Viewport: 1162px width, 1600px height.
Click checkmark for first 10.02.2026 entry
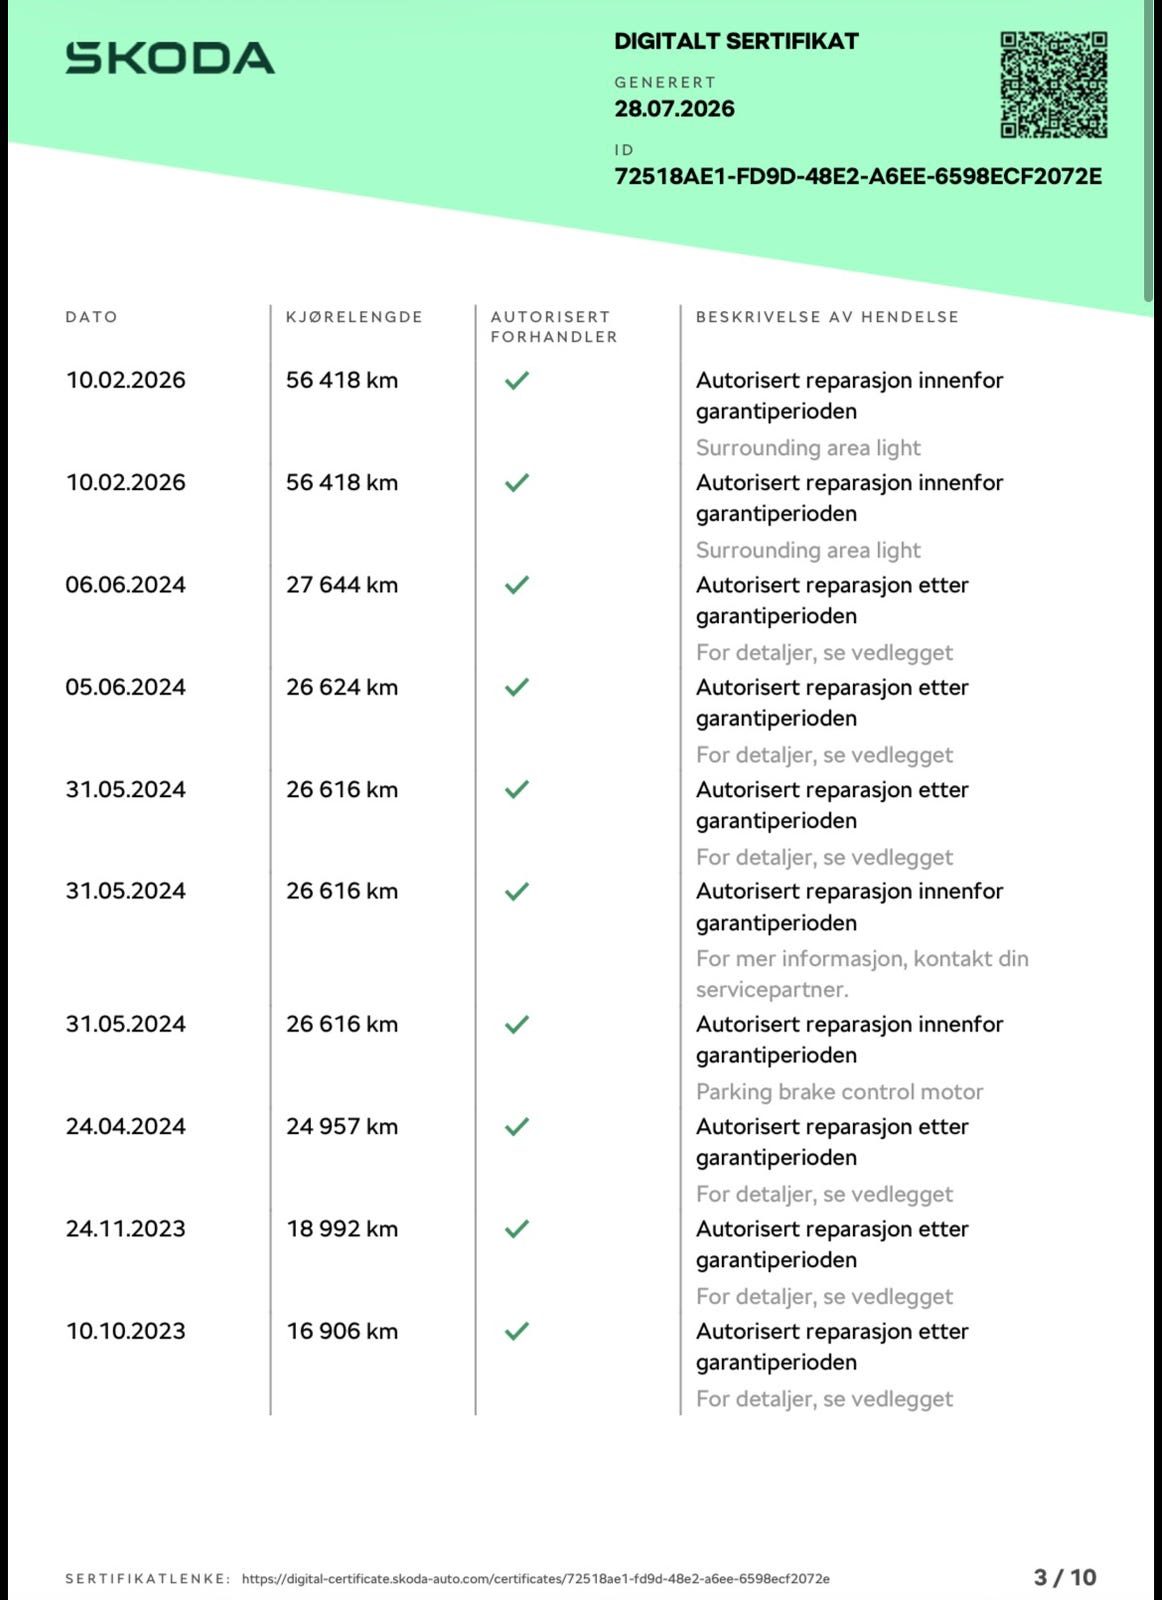pyautogui.click(x=516, y=380)
